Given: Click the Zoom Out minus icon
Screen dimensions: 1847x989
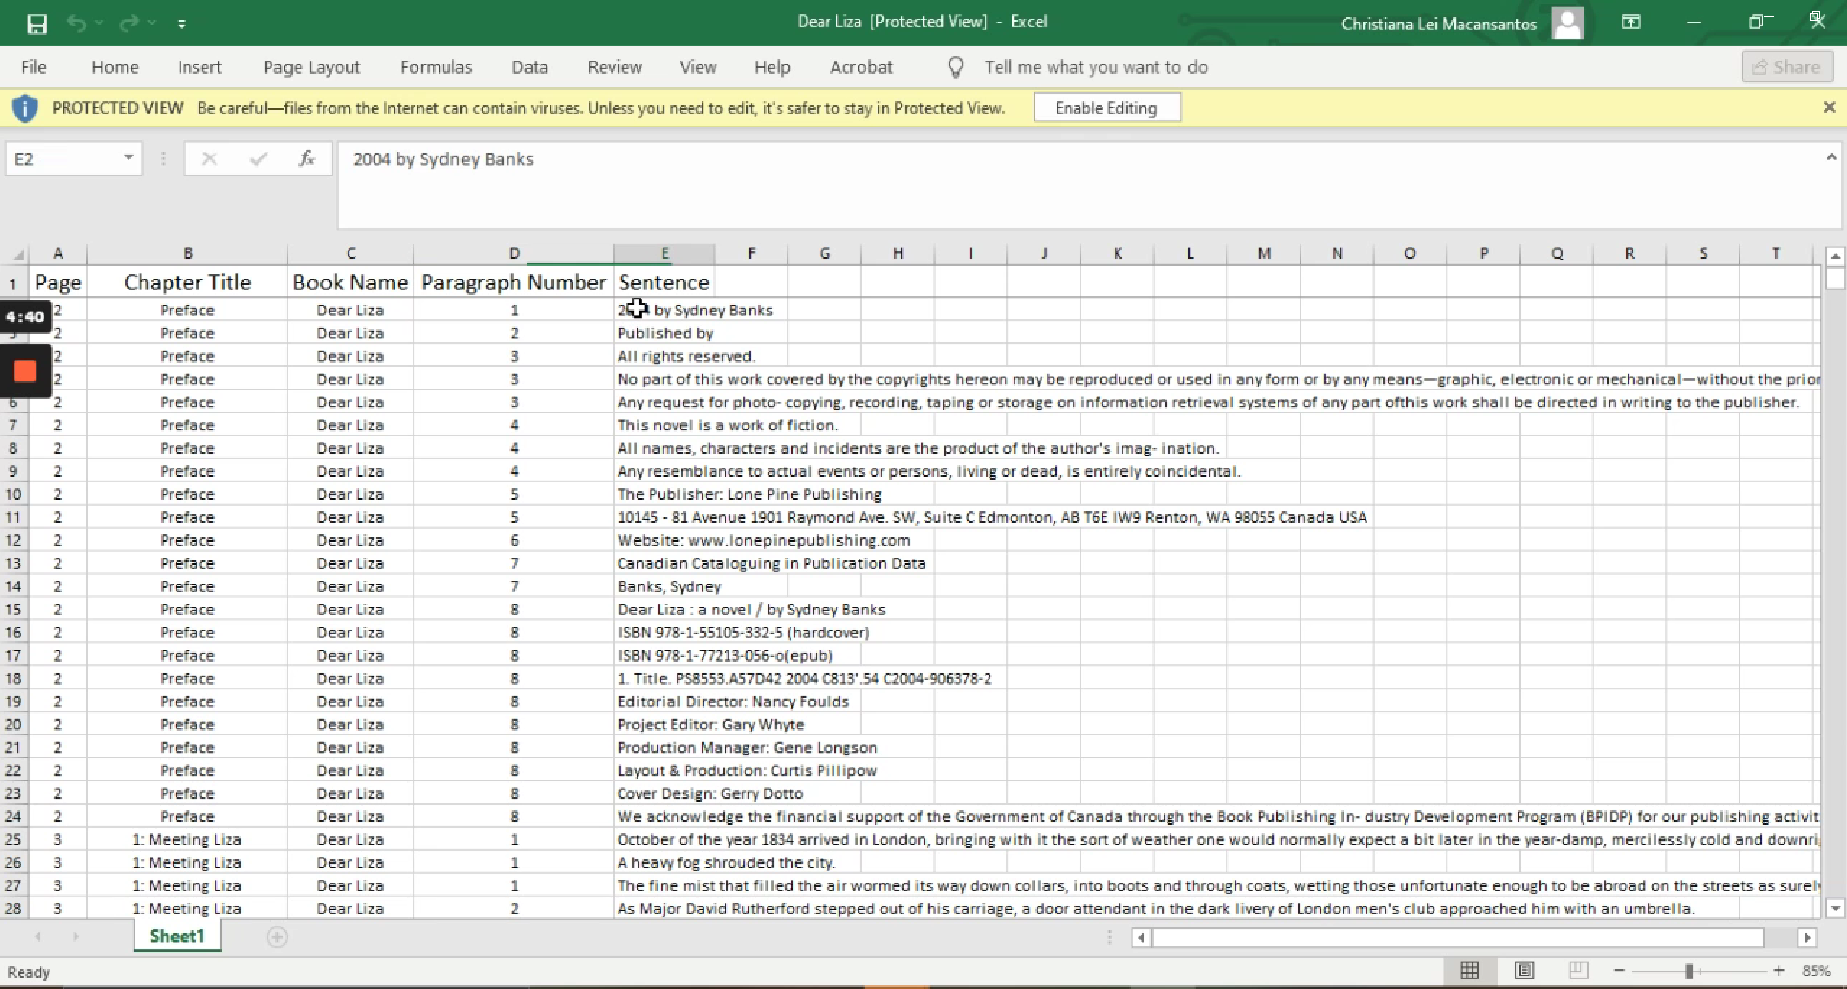Looking at the screenshot, I should click(1619, 971).
